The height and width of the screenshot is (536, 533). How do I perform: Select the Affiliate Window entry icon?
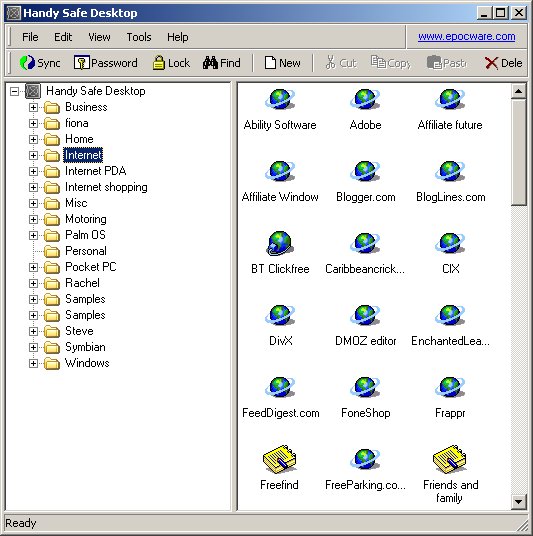pos(280,171)
